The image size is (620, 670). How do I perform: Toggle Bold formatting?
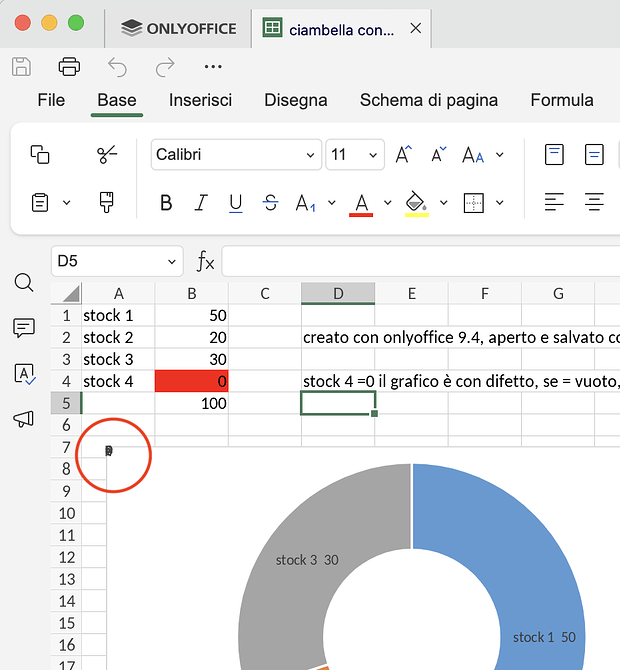click(x=166, y=203)
